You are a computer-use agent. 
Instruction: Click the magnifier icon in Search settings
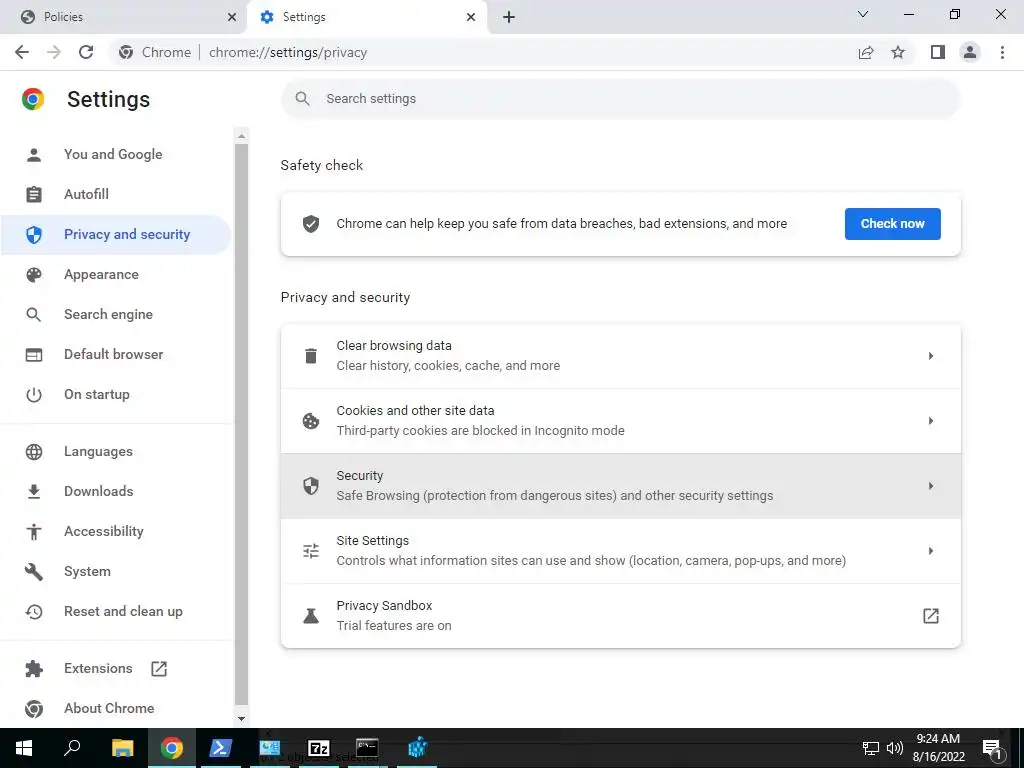302,99
